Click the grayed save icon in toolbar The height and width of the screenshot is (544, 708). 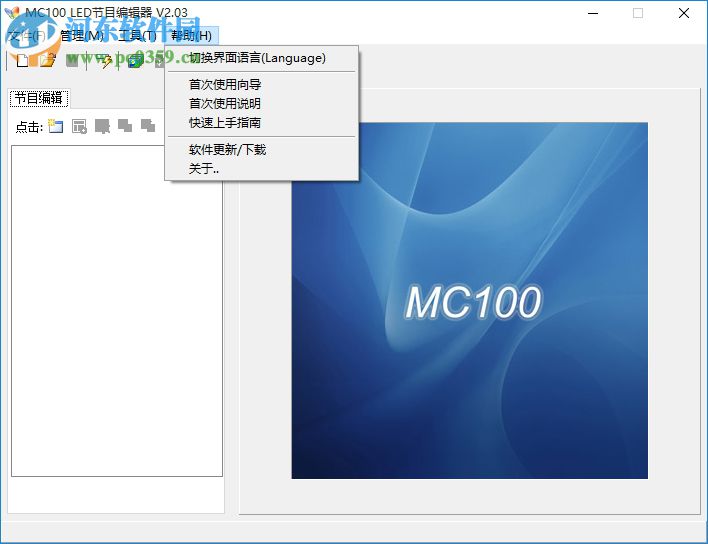tap(72, 60)
